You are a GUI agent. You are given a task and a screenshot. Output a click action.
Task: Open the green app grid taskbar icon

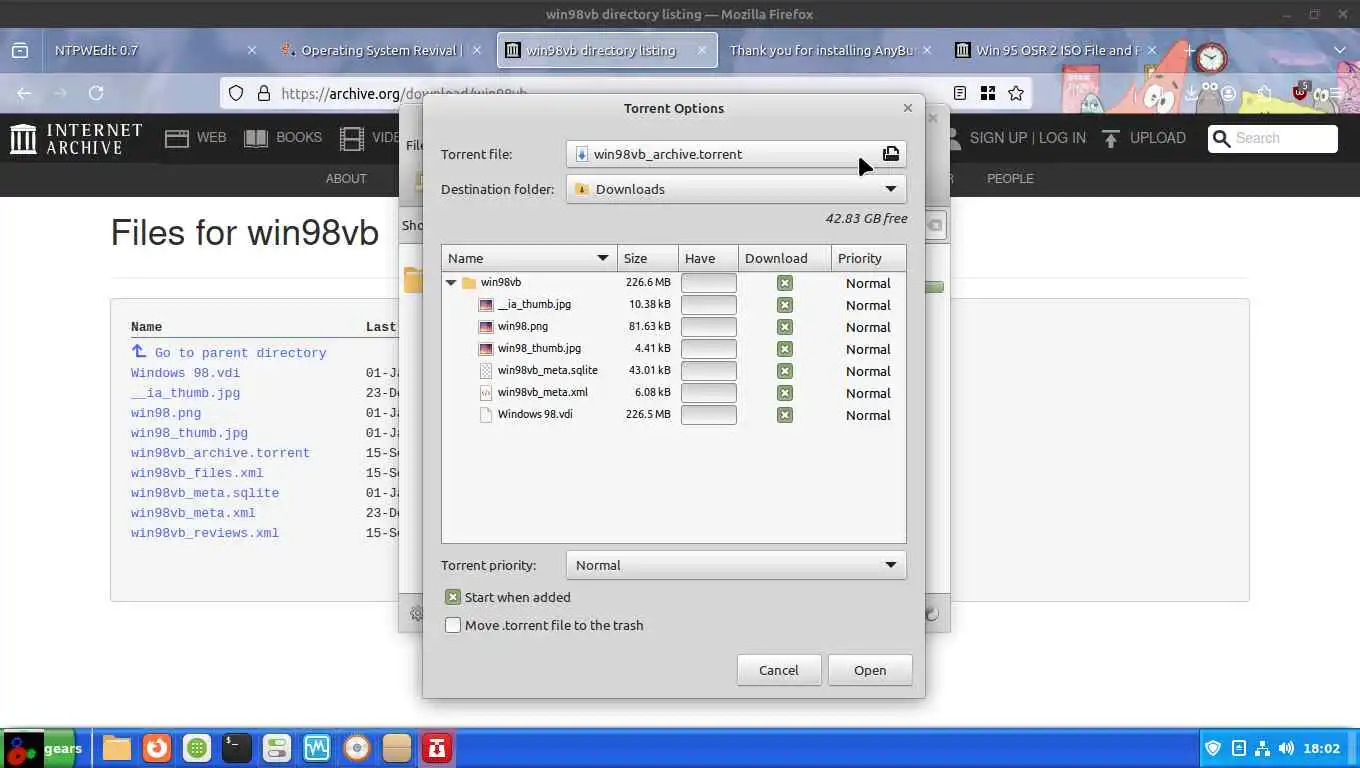197,748
